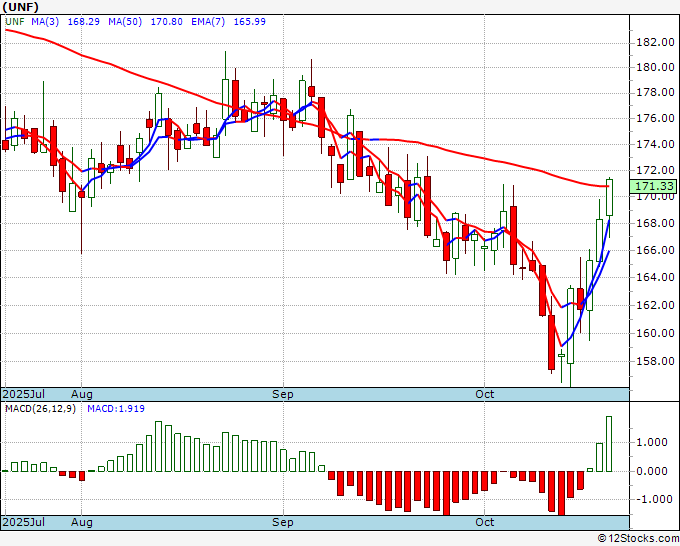Click the -1.000 MACD axis label

(x=652, y=499)
